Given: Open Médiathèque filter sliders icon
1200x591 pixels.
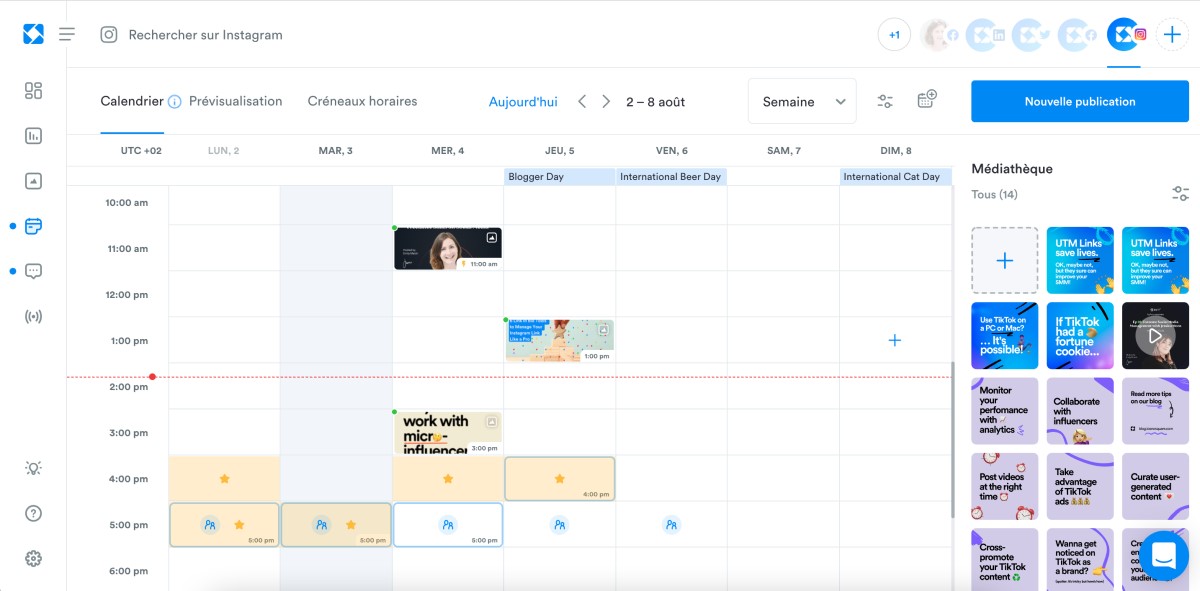Looking at the screenshot, I should pos(1180,194).
